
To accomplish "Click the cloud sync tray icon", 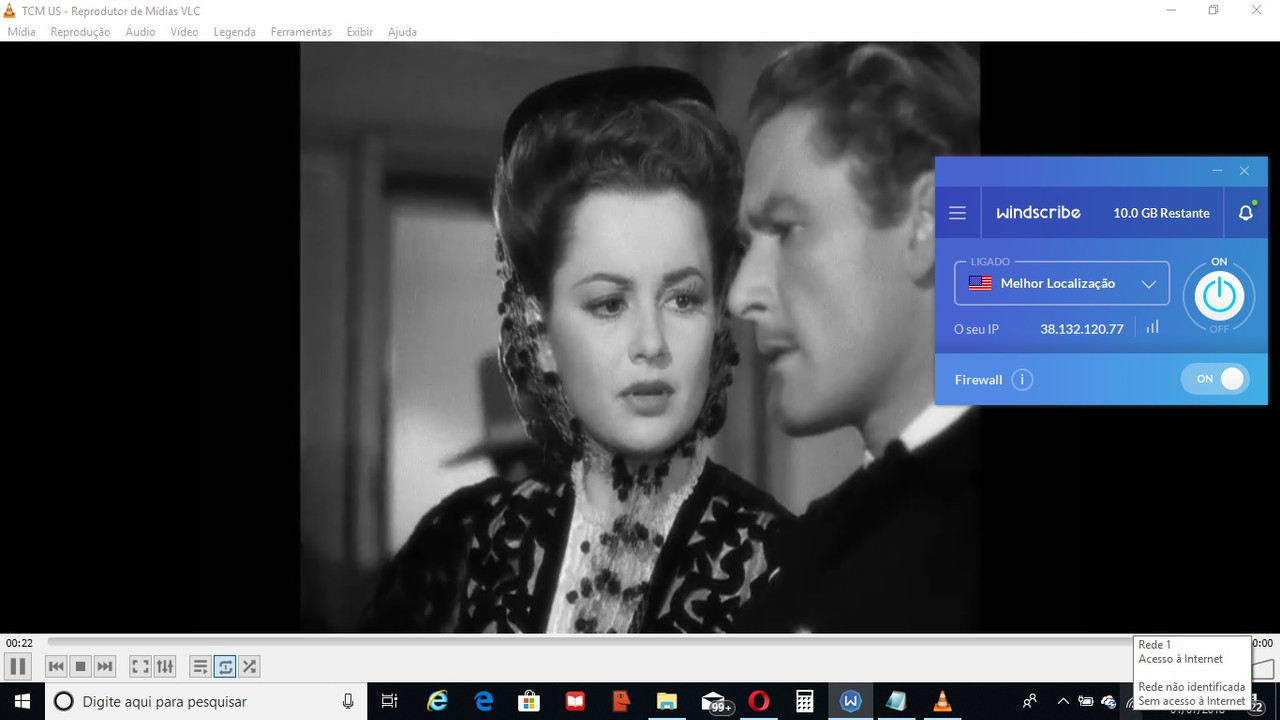I will 1108,701.
